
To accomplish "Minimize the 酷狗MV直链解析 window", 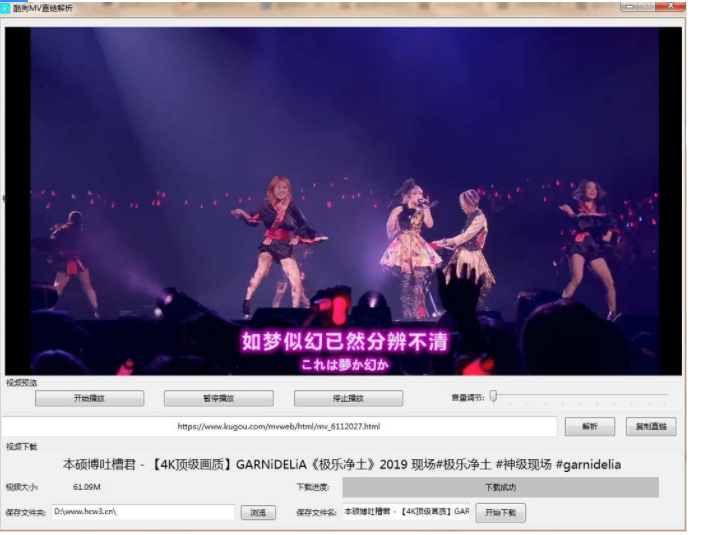I will click(x=629, y=6).
